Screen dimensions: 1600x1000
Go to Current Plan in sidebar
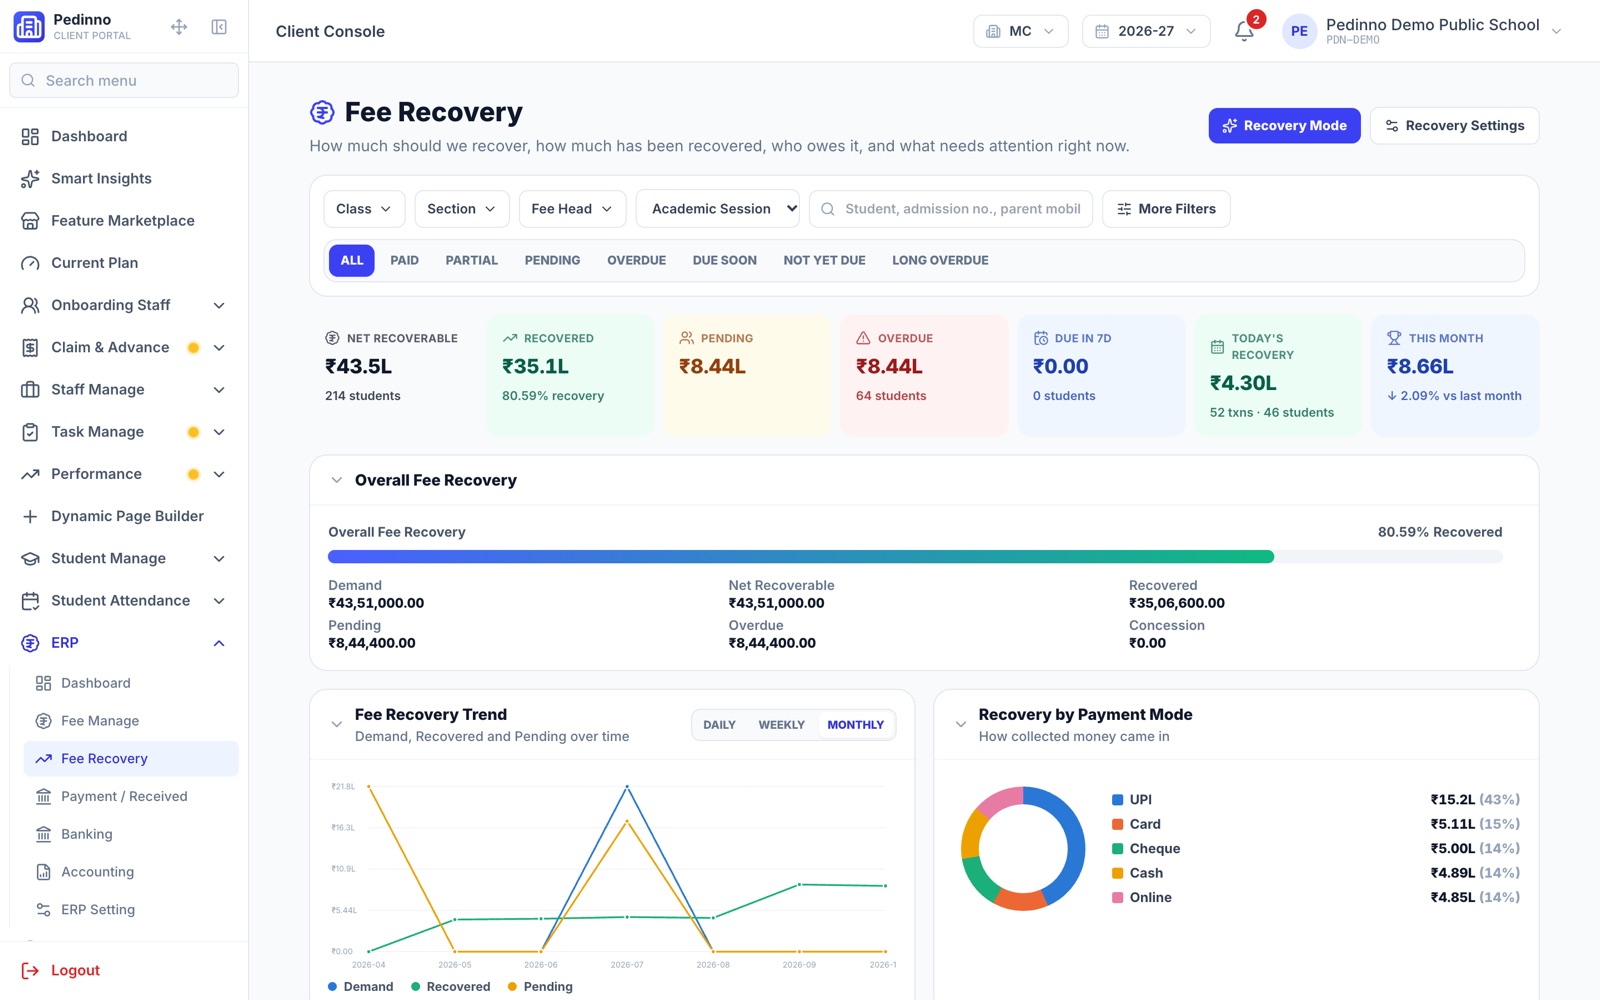tap(124, 263)
